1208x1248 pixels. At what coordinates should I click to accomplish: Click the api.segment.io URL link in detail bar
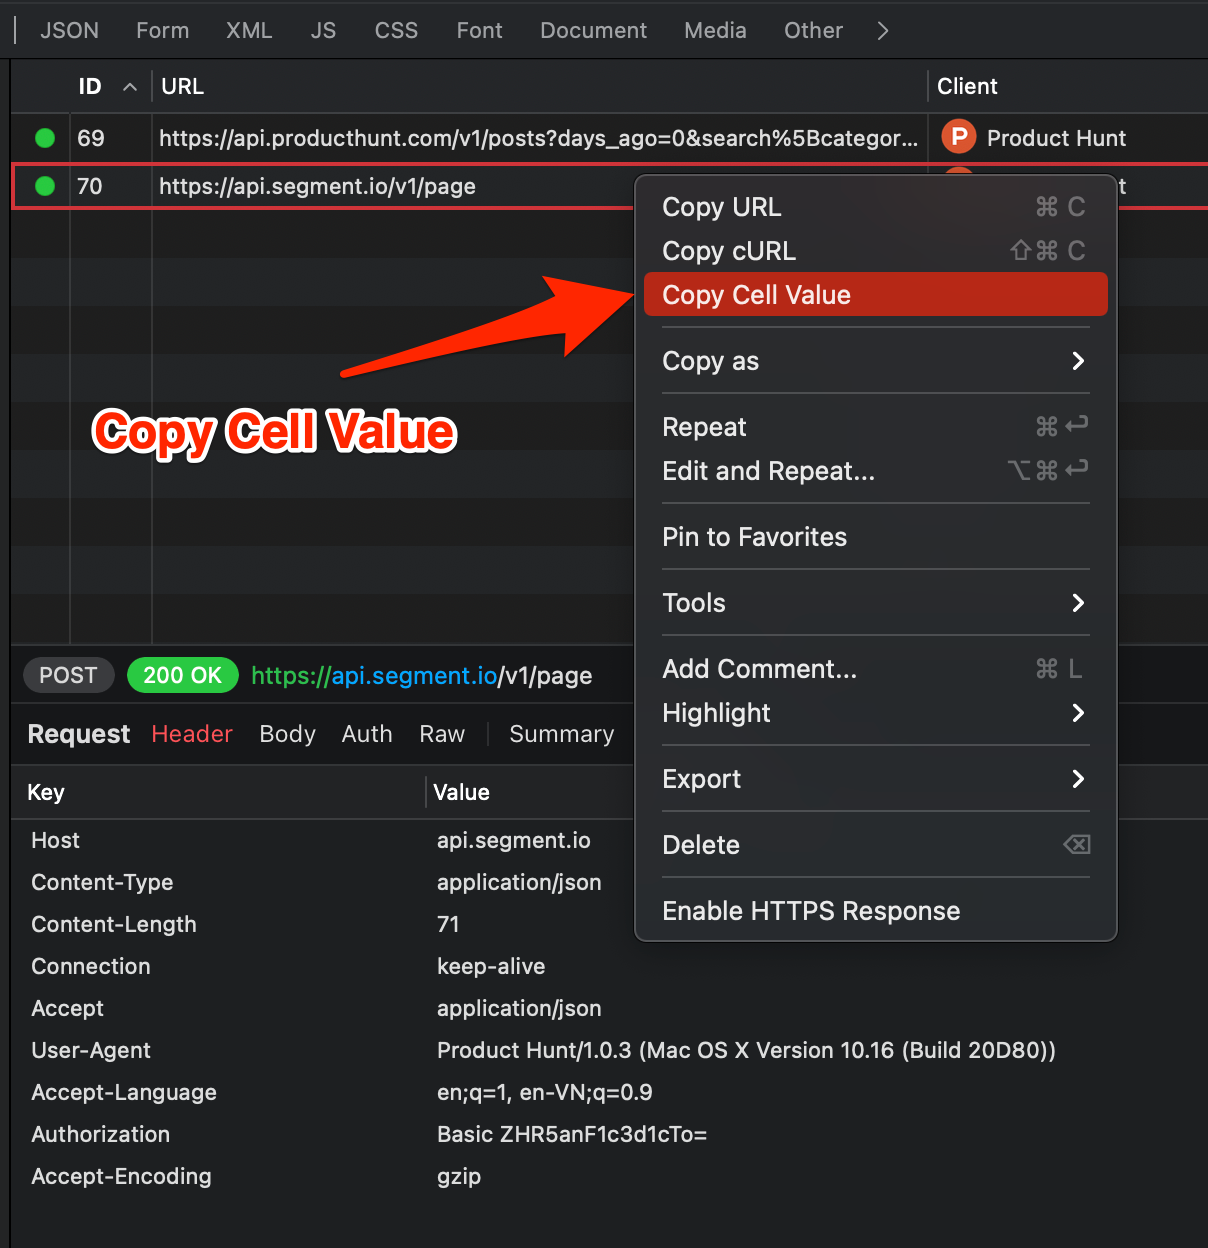421,676
